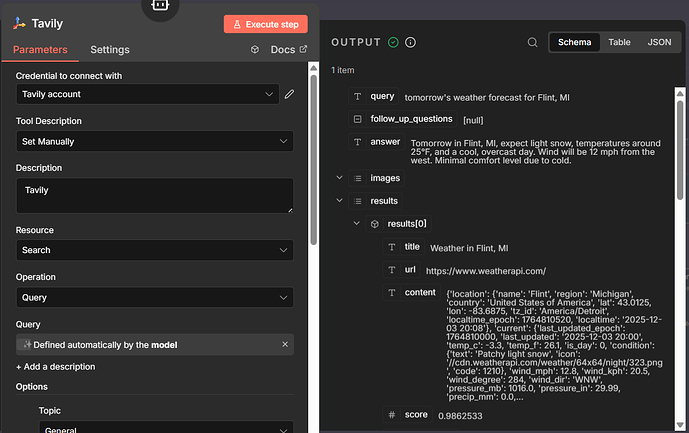Click the cube icon beside Docs
This screenshot has height=433, width=689.
coord(255,49)
